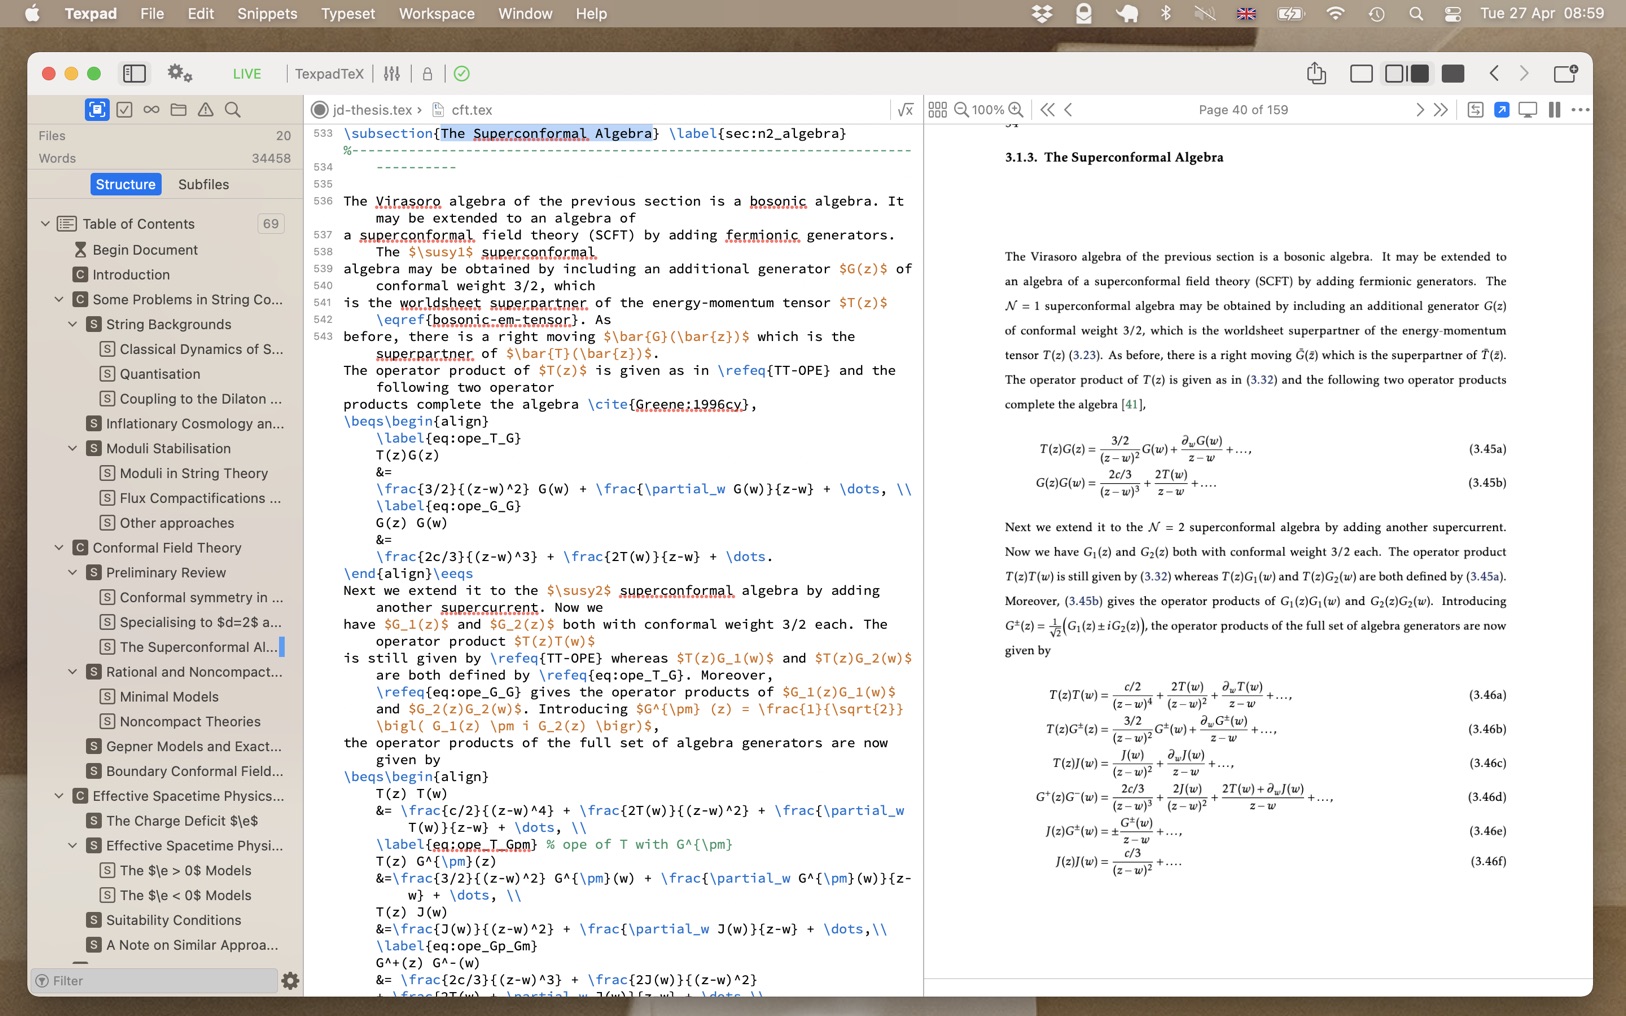Select the single-pane layout toggle
Image resolution: width=1626 pixels, height=1016 pixels.
[1360, 73]
